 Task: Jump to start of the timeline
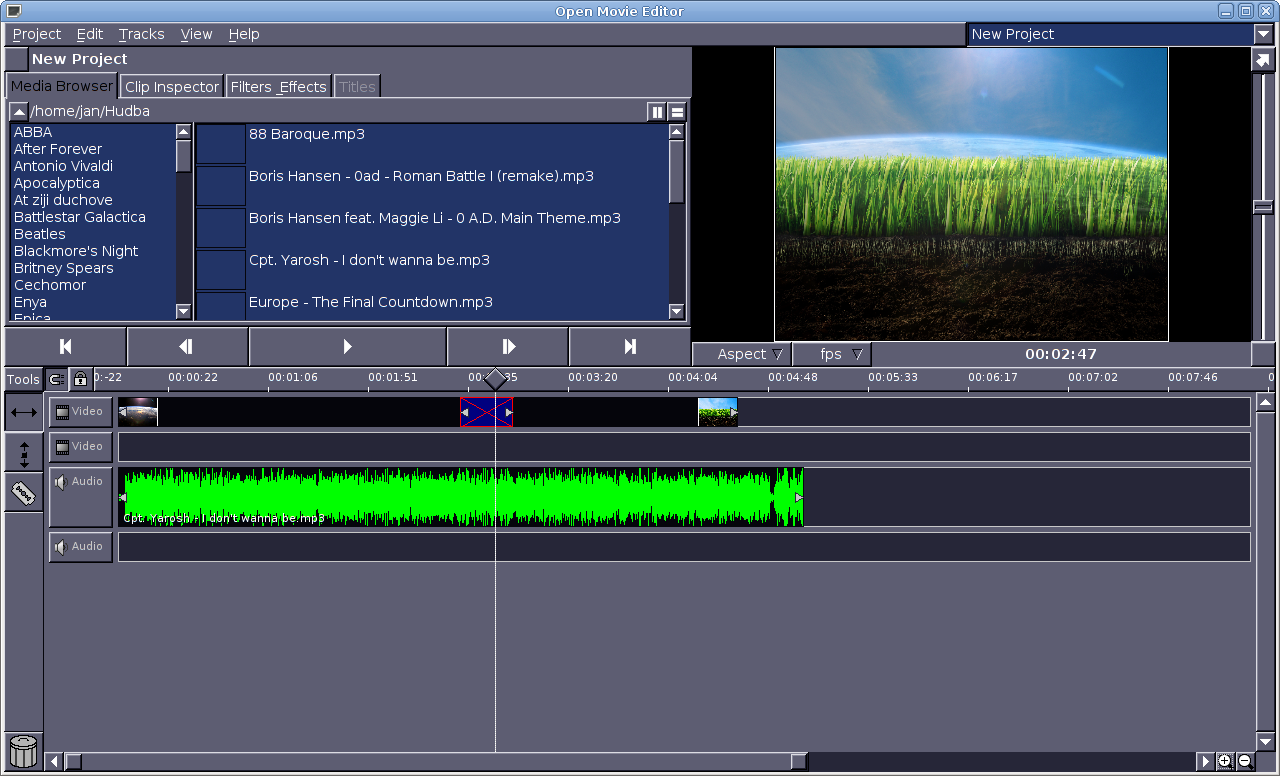pos(65,347)
